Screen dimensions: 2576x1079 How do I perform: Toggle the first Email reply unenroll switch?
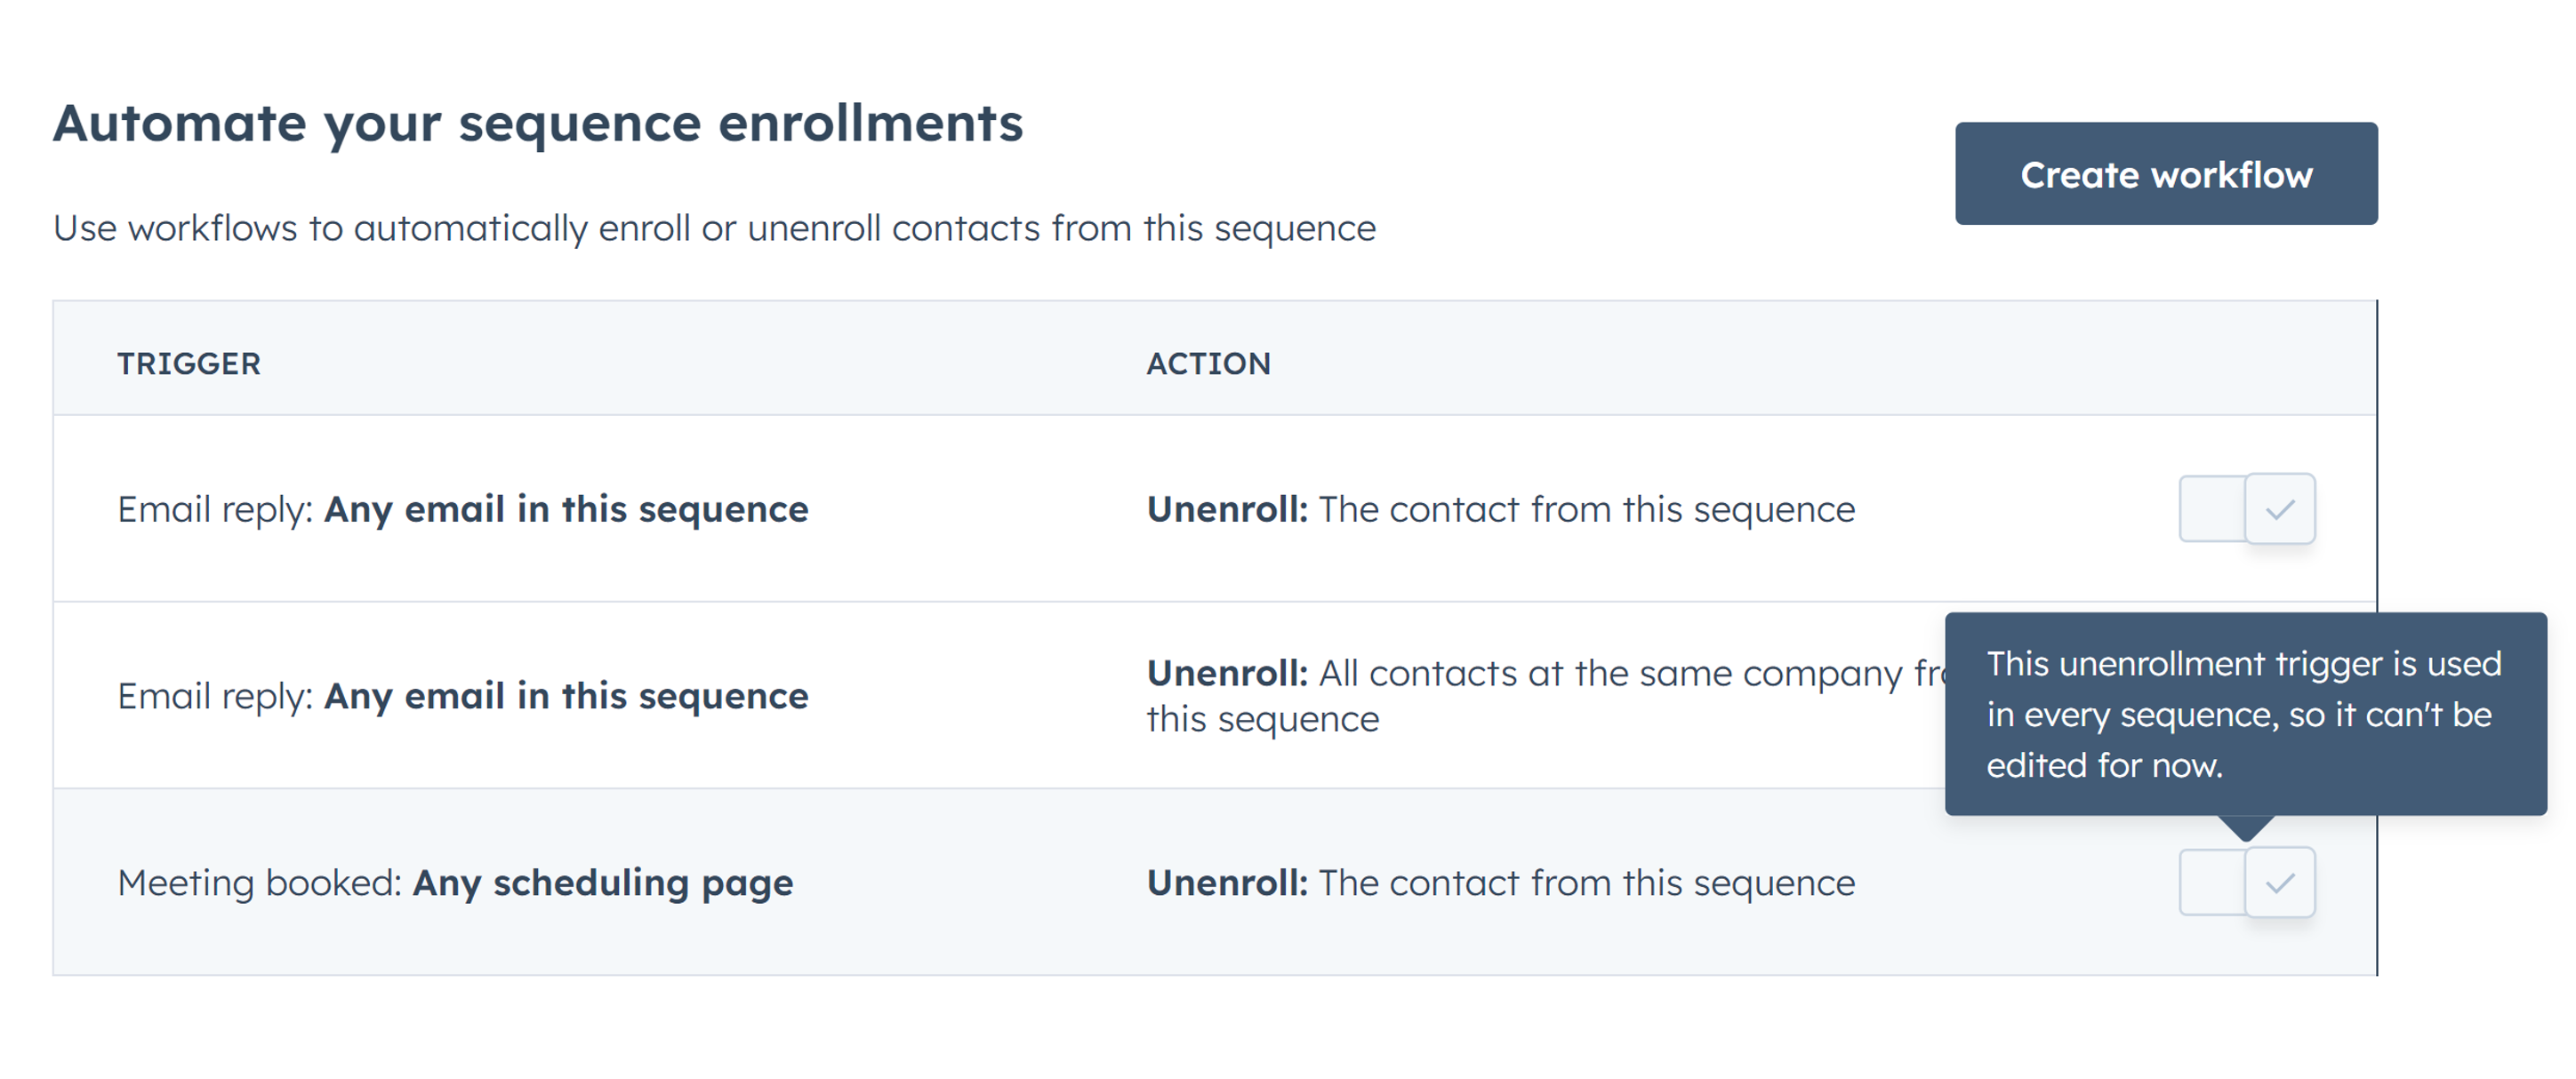pyautogui.click(x=2246, y=509)
